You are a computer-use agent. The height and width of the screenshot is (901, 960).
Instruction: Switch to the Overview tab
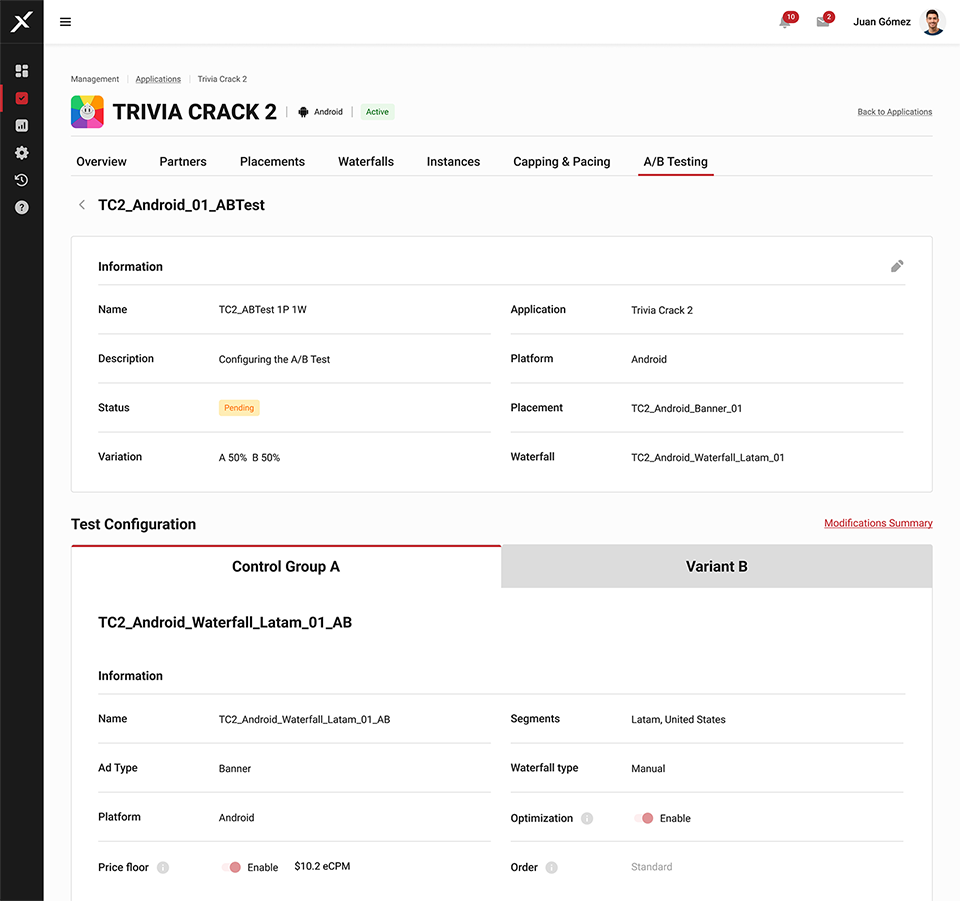[101, 162]
